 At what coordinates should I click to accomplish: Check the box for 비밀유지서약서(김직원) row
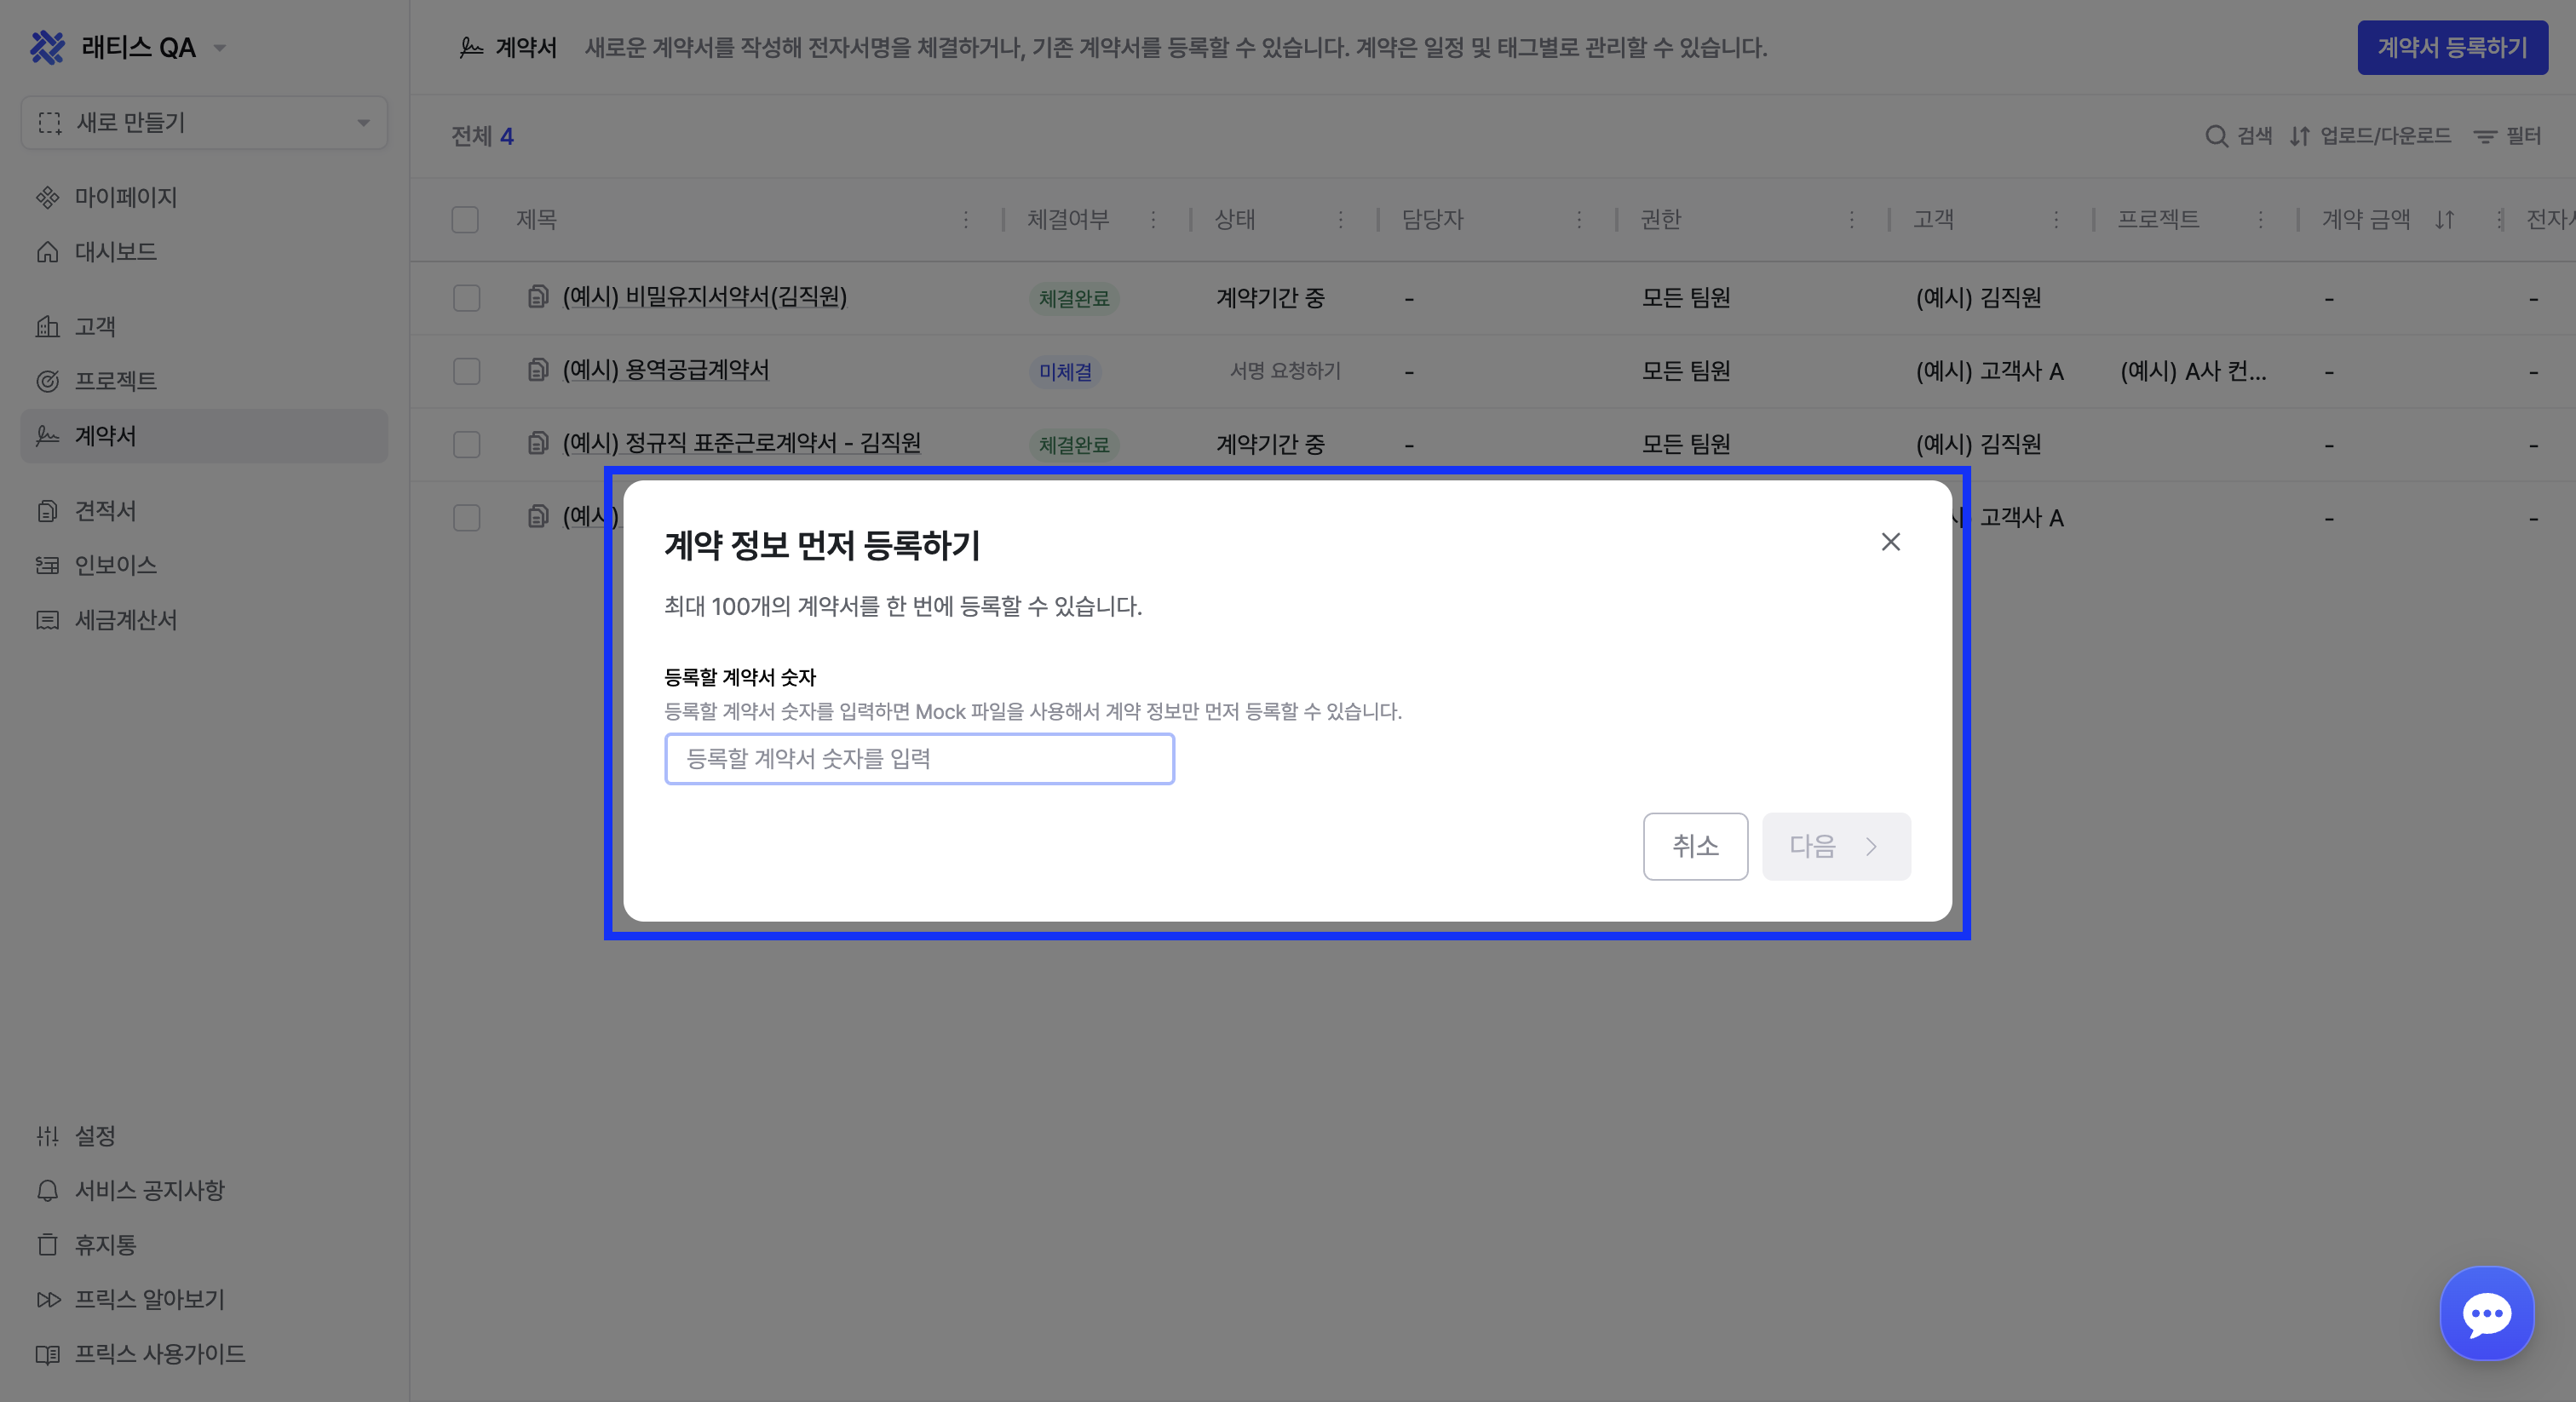(x=466, y=298)
